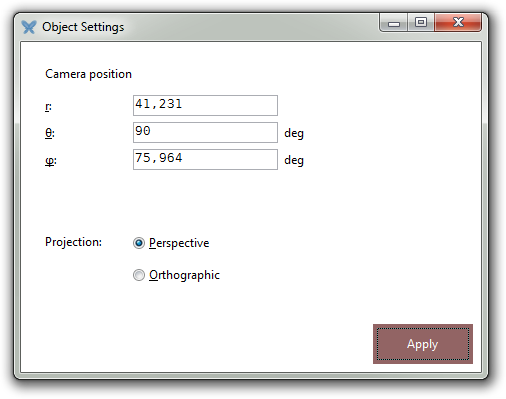Viewport: 506px width, 399px height.
Task: Choose the Orthographic projection radio button
Action: pos(139,275)
